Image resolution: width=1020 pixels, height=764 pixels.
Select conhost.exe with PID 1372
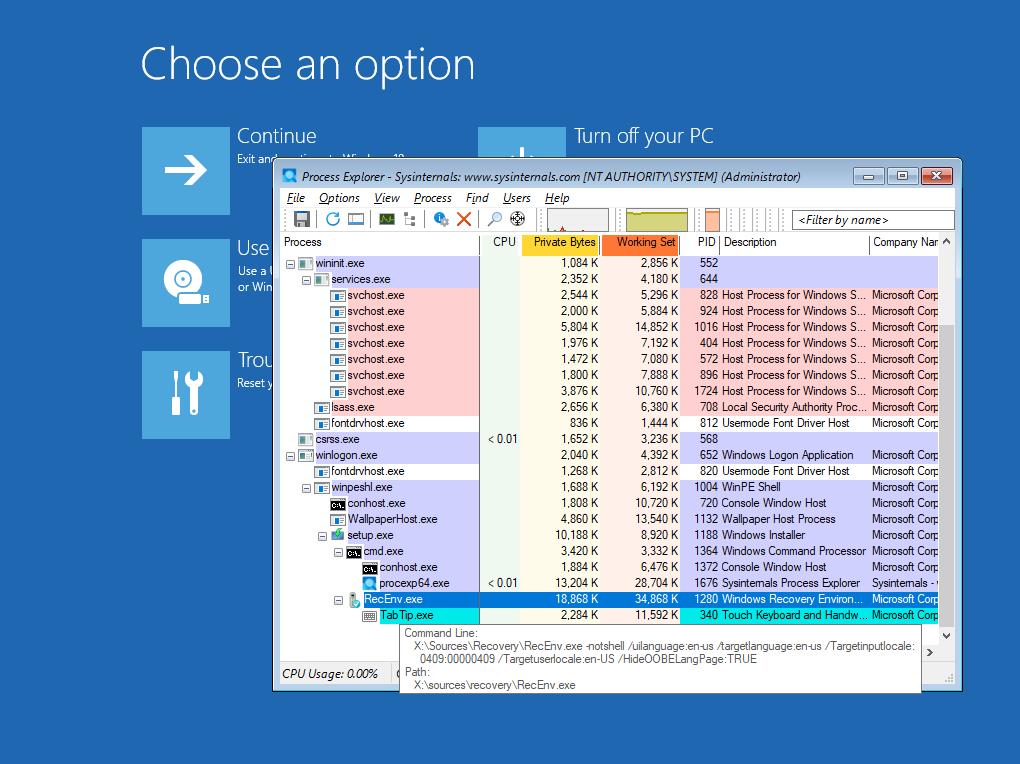tap(610, 567)
